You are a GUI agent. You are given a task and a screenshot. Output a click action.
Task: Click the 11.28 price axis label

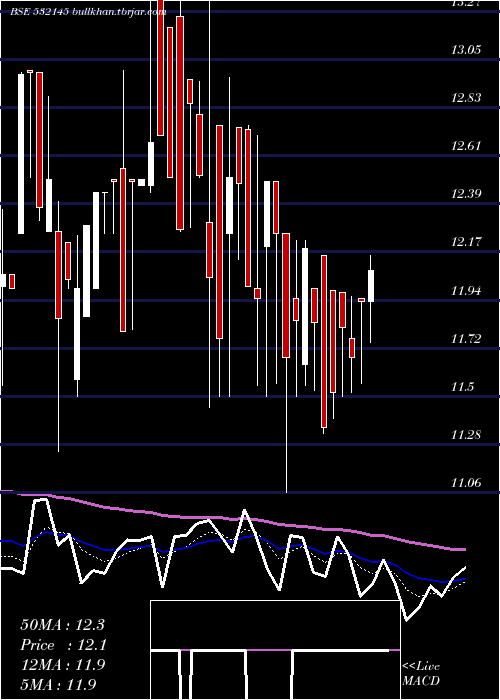coord(466,434)
